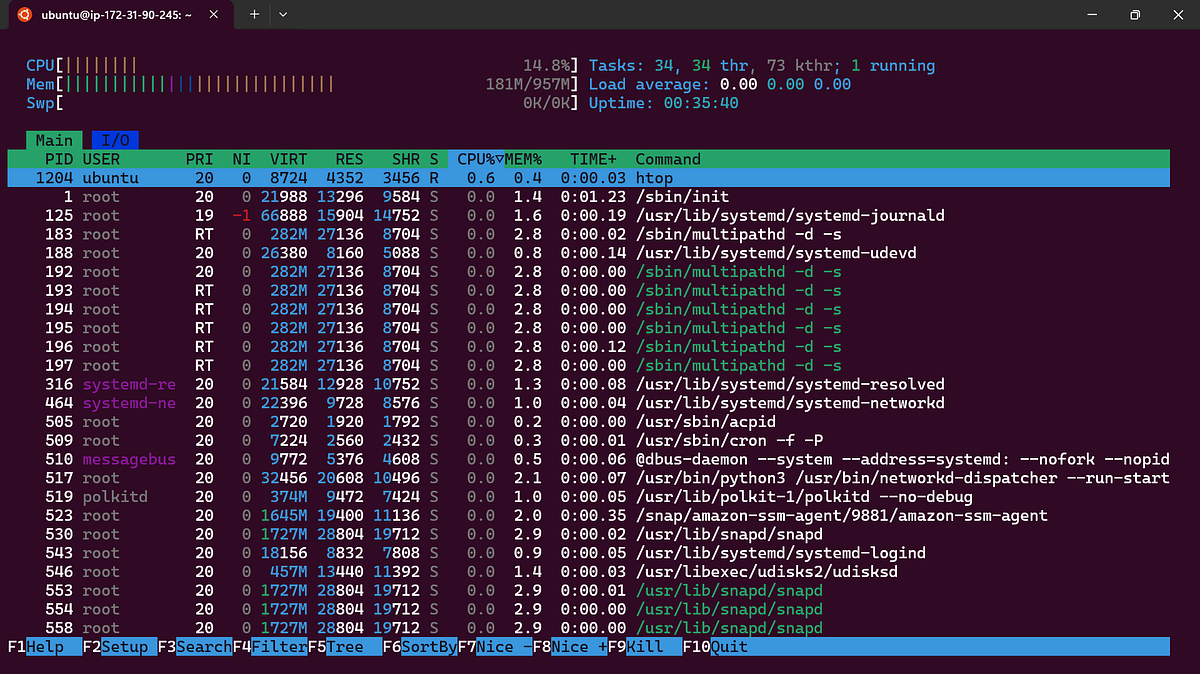The width and height of the screenshot is (1200, 674).
Task: Activate F3 Search in htop
Action: [x=195, y=646]
